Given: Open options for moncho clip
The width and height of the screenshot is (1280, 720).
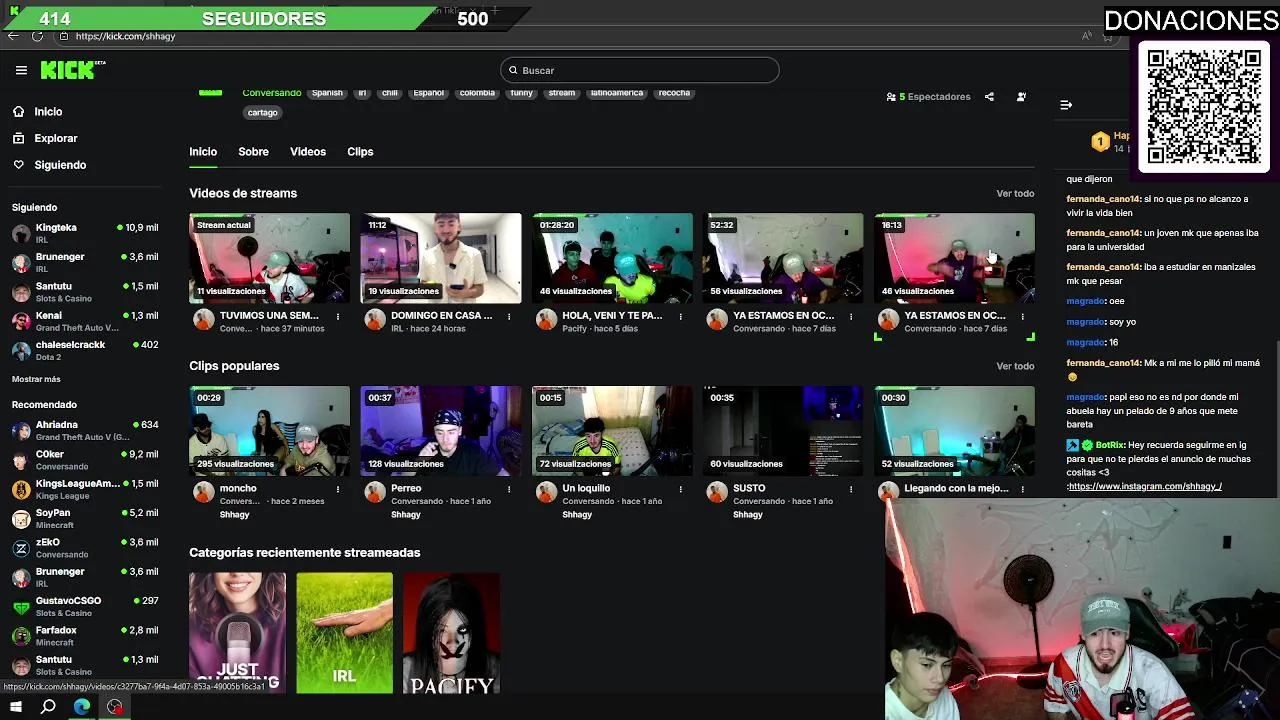Looking at the screenshot, I should coord(338,490).
